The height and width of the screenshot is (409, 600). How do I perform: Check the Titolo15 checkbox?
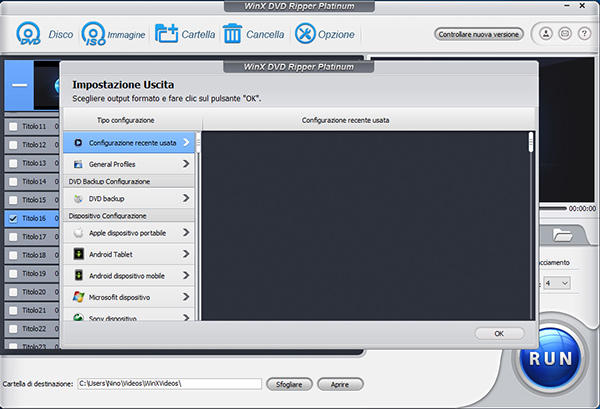(x=13, y=200)
